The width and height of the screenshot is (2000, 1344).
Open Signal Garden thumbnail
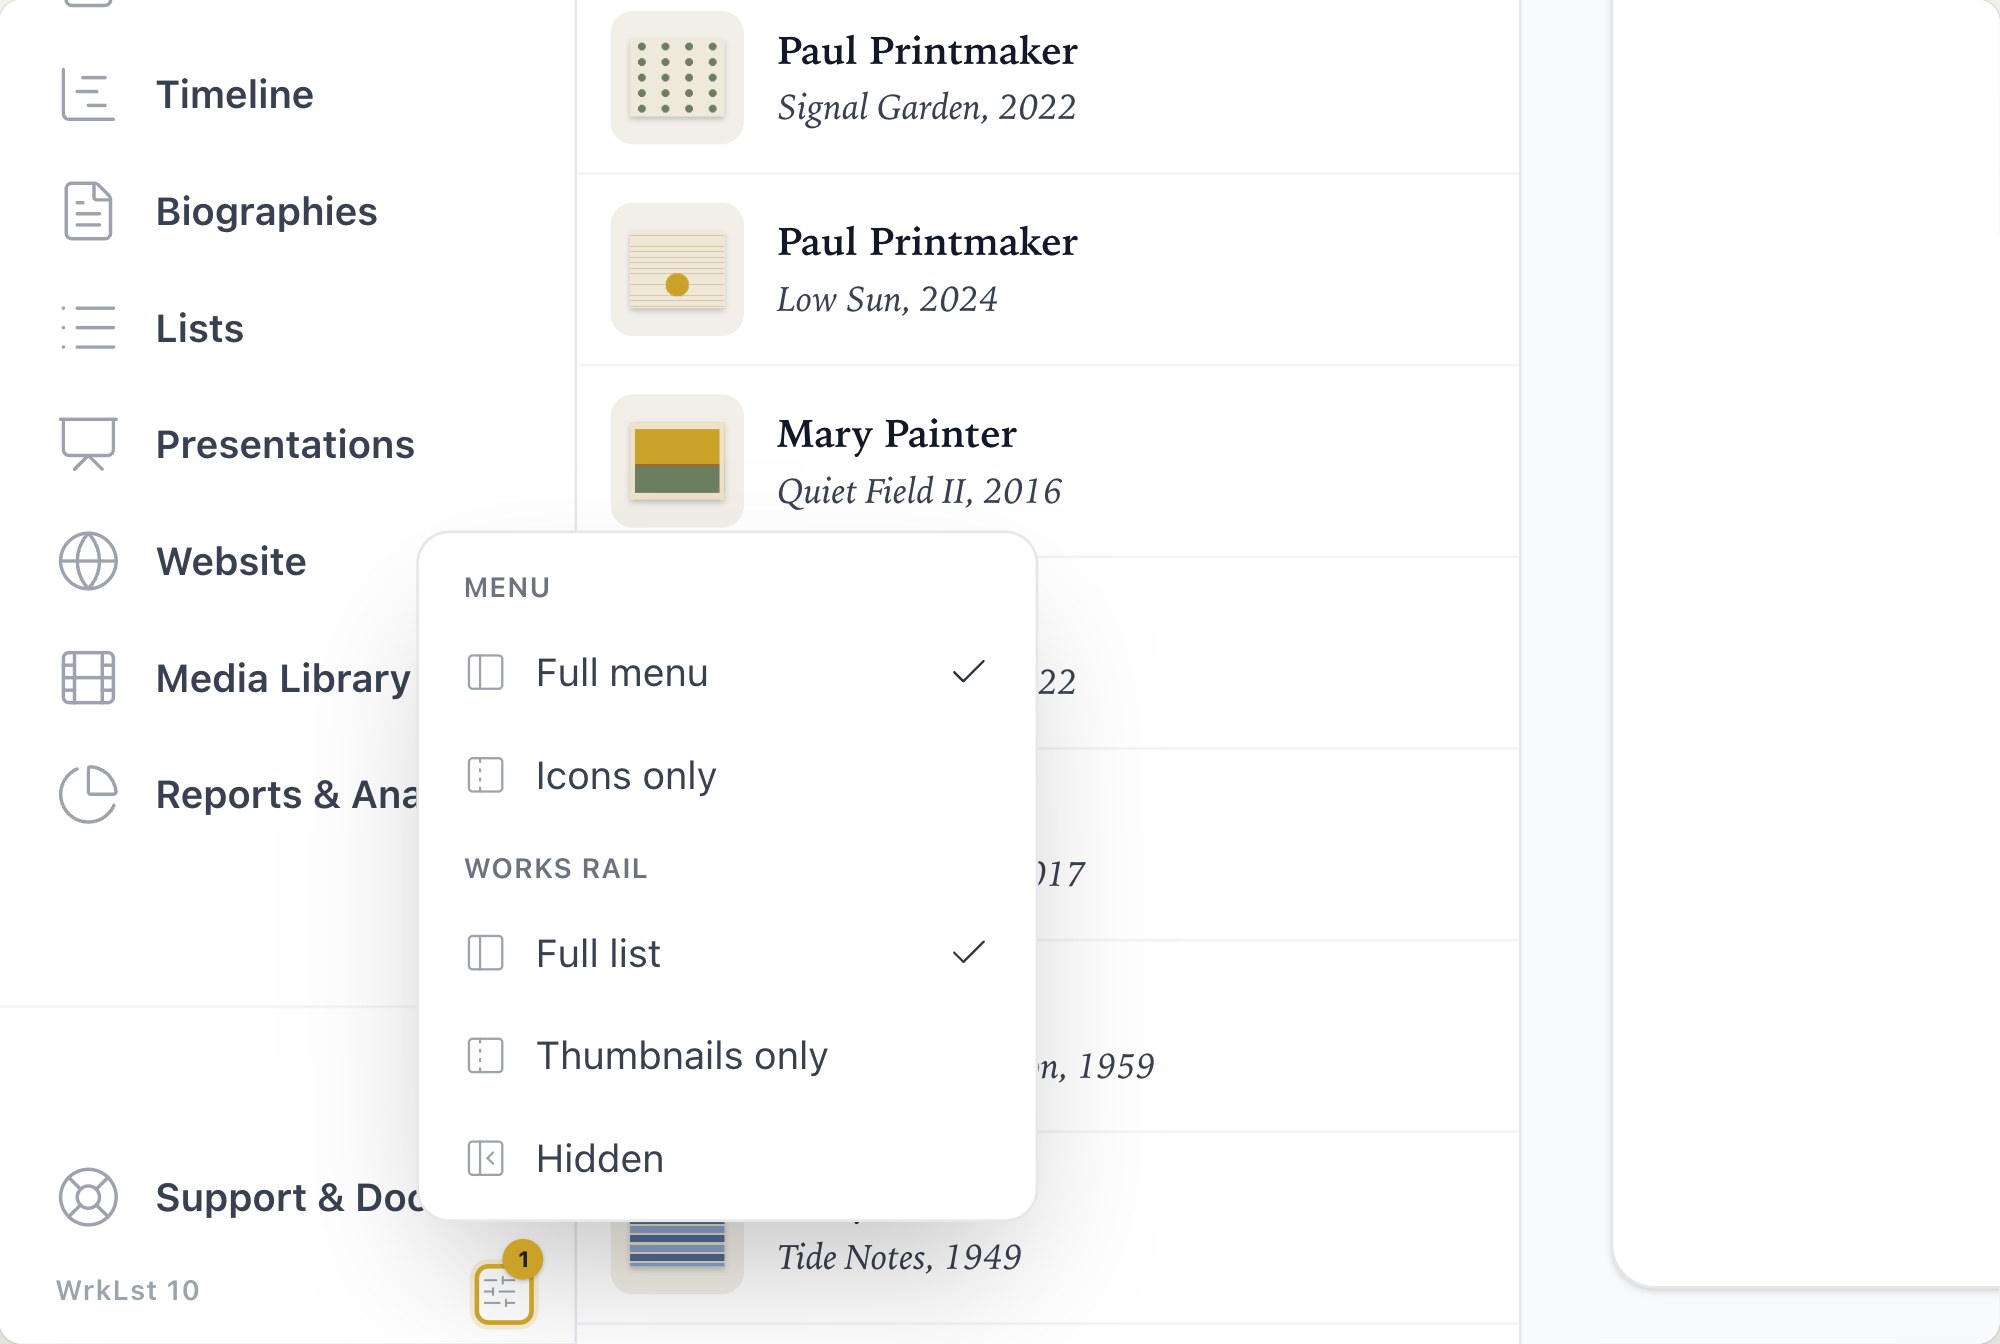point(677,77)
